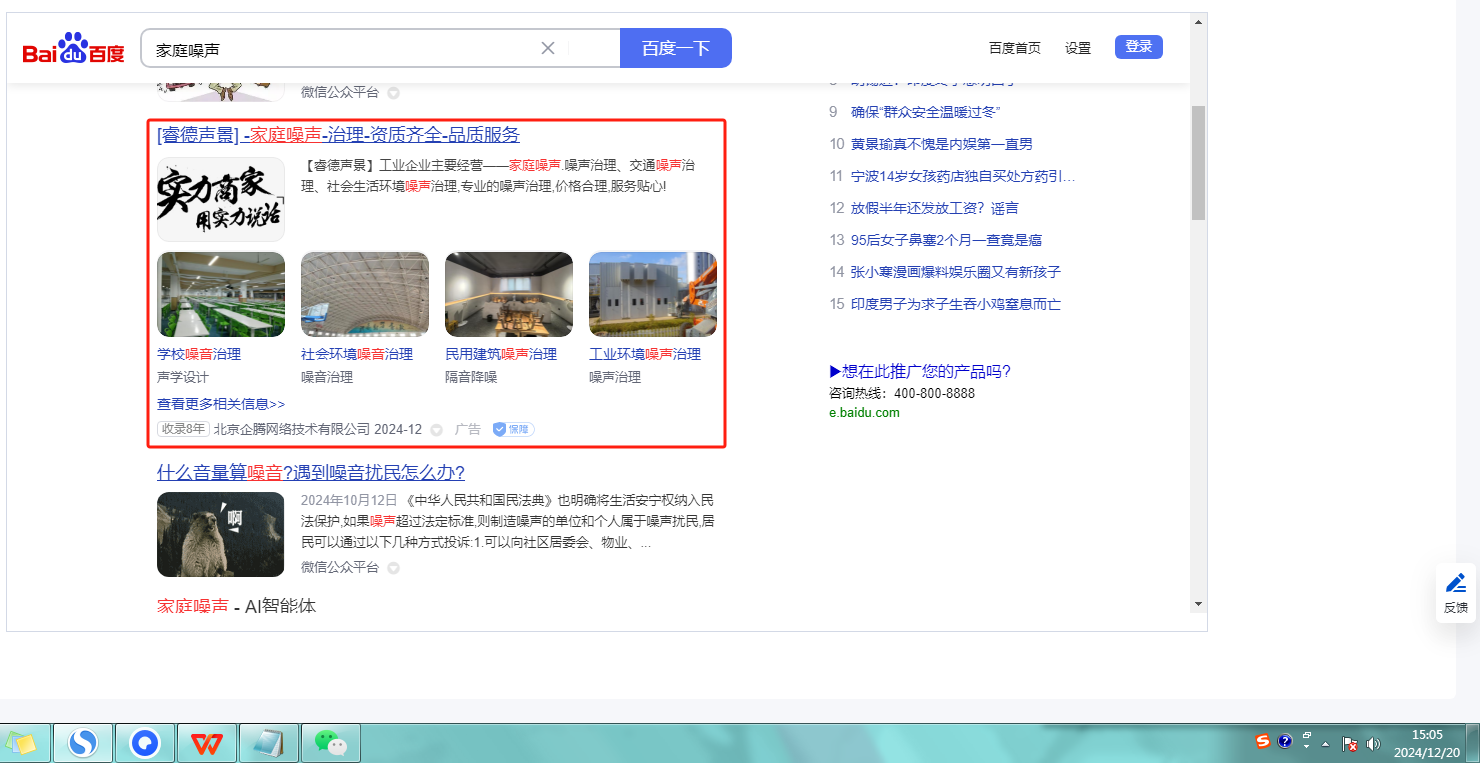
Task: Open the 查看更多相关信息>> link
Action: [x=221, y=404]
